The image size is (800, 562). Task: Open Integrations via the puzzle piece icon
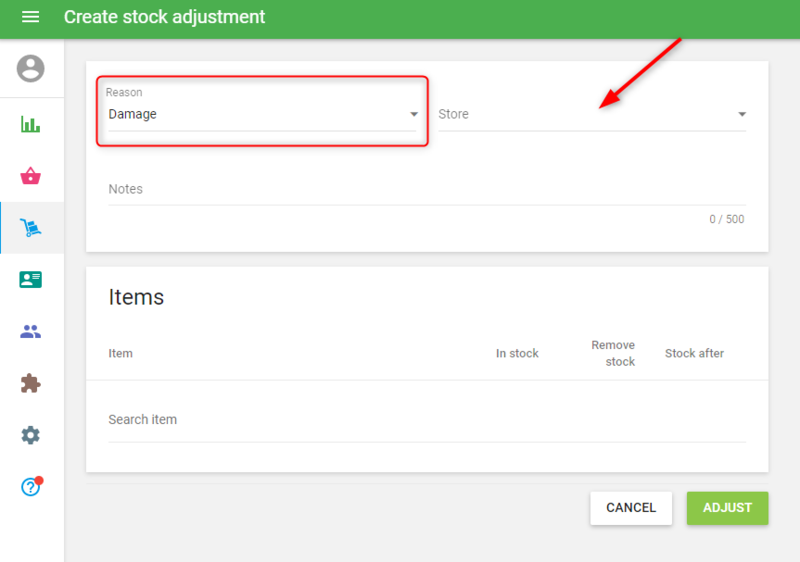[x=31, y=383]
